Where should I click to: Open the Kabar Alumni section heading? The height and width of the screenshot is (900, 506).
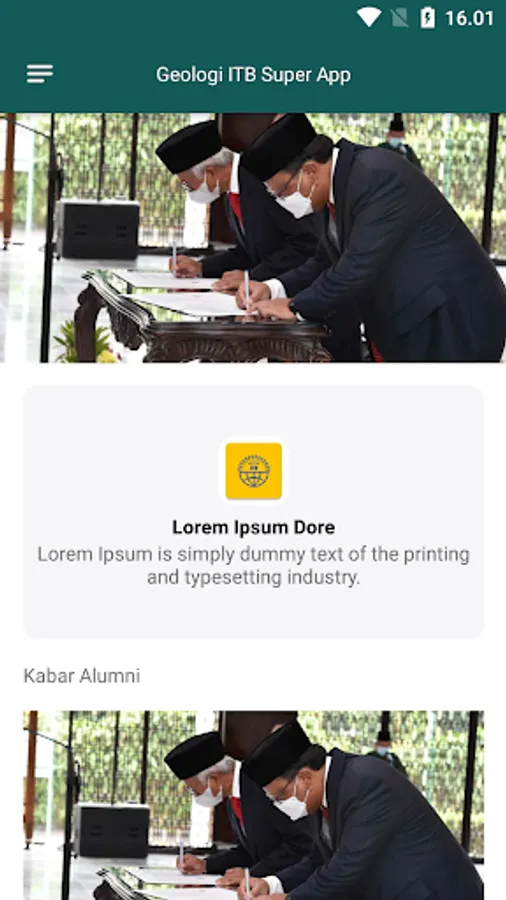pos(81,676)
